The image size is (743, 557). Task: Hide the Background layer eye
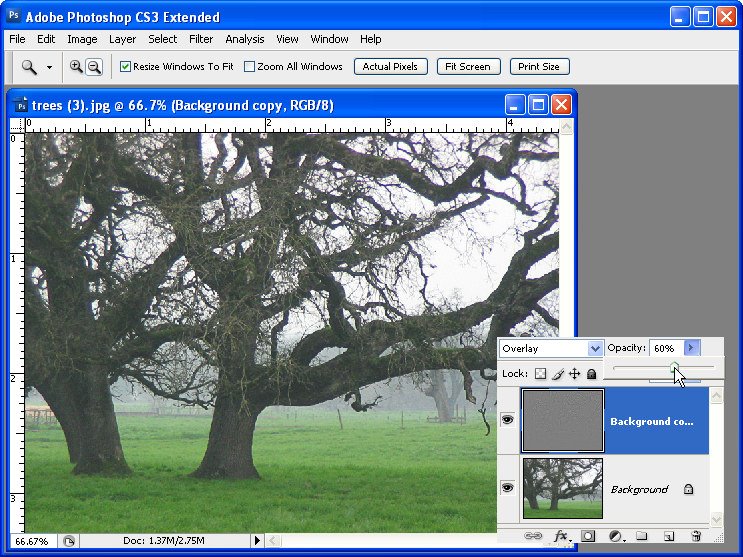[507, 488]
